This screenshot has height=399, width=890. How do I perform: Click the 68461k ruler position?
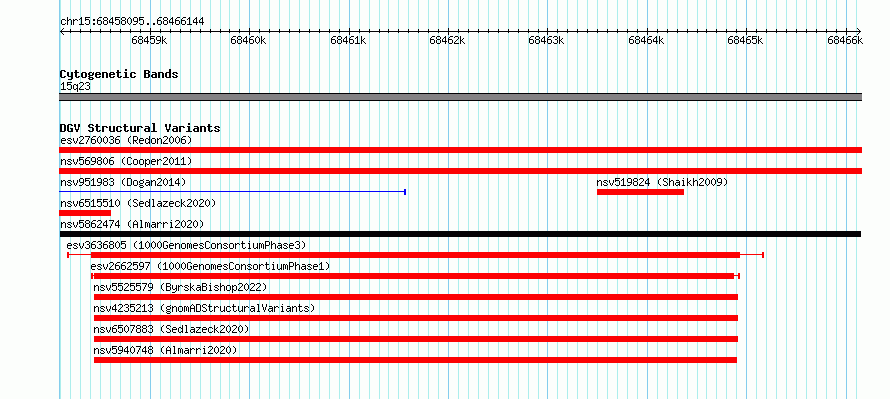[348, 40]
